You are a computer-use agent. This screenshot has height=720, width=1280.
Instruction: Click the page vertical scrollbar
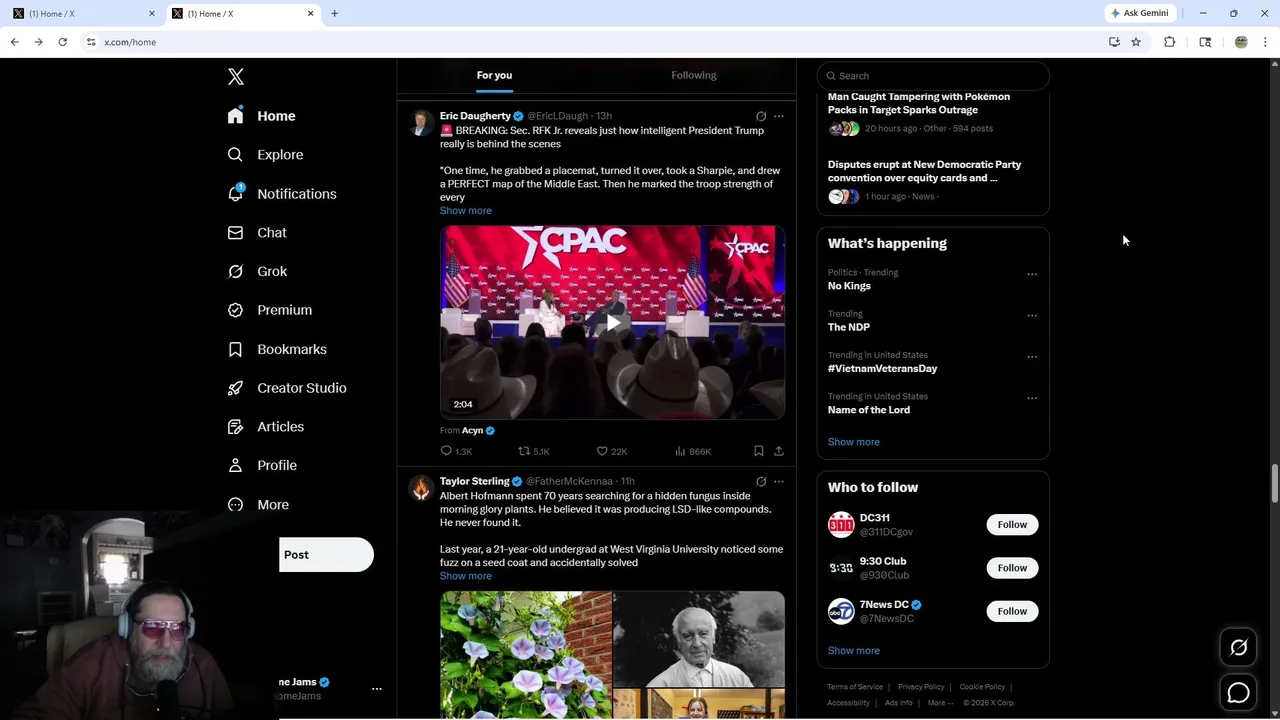[x=1275, y=484]
